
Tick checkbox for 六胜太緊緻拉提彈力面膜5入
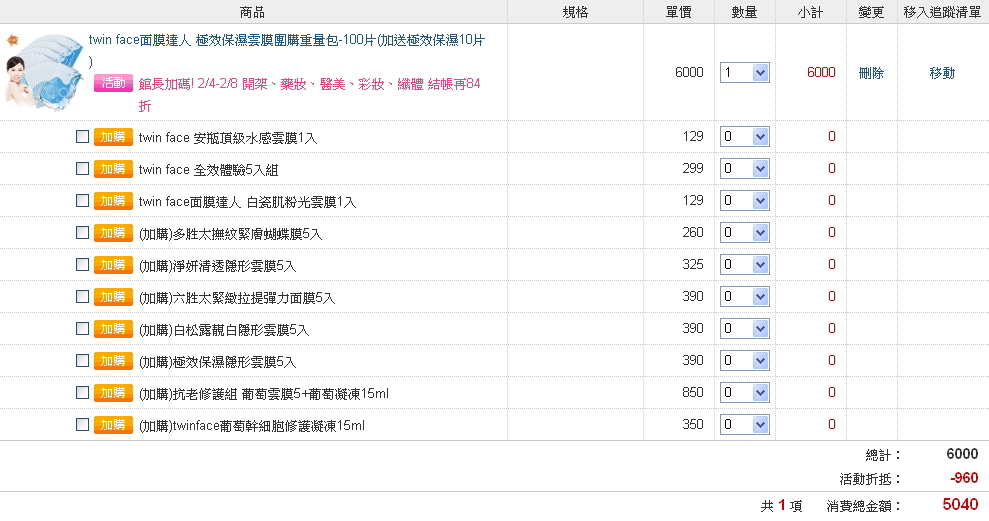click(82, 296)
